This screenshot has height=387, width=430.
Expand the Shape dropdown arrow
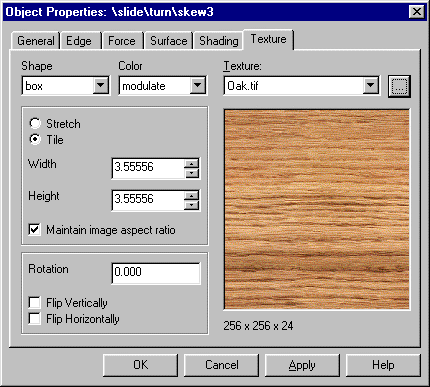[100, 86]
